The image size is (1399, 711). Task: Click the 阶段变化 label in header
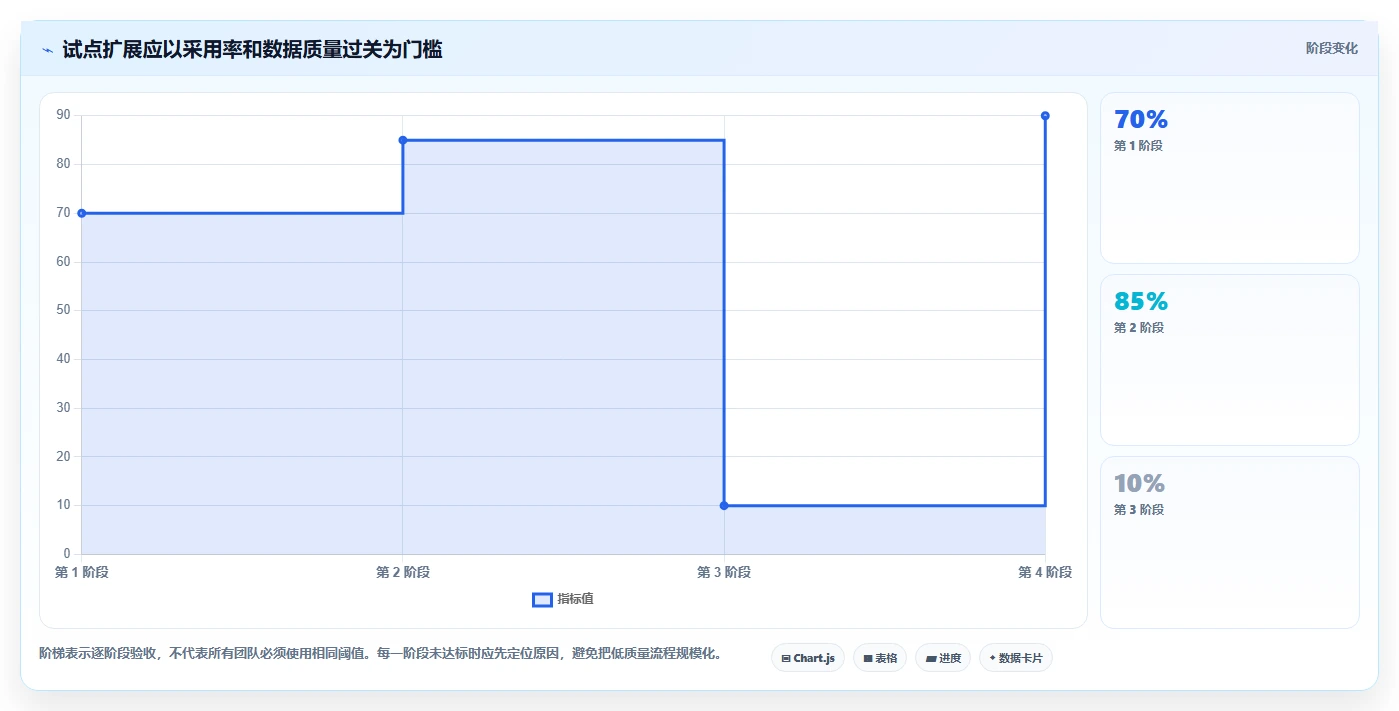[x=1332, y=48]
